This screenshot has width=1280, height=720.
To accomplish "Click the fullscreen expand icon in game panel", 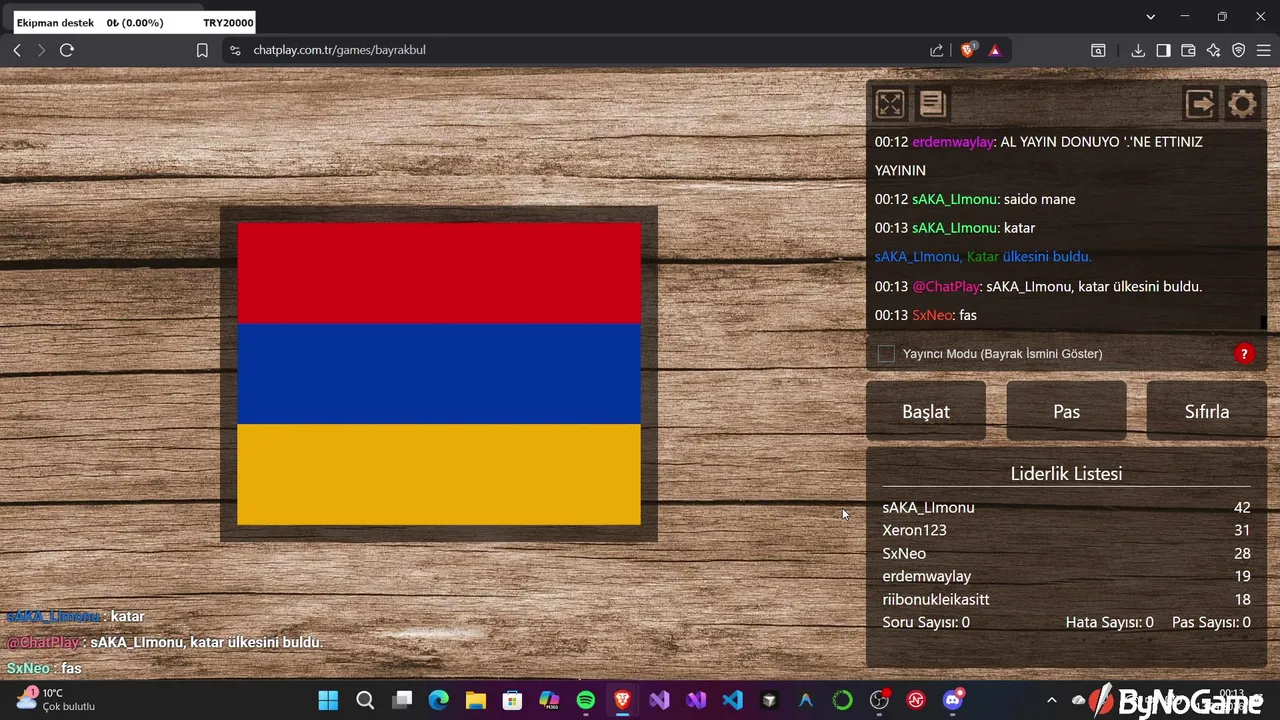I will [x=889, y=104].
